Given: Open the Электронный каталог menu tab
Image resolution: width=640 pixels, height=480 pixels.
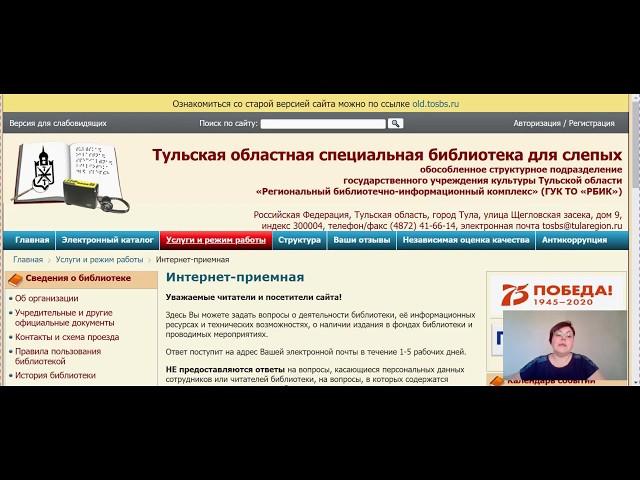Looking at the screenshot, I should [x=107, y=240].
